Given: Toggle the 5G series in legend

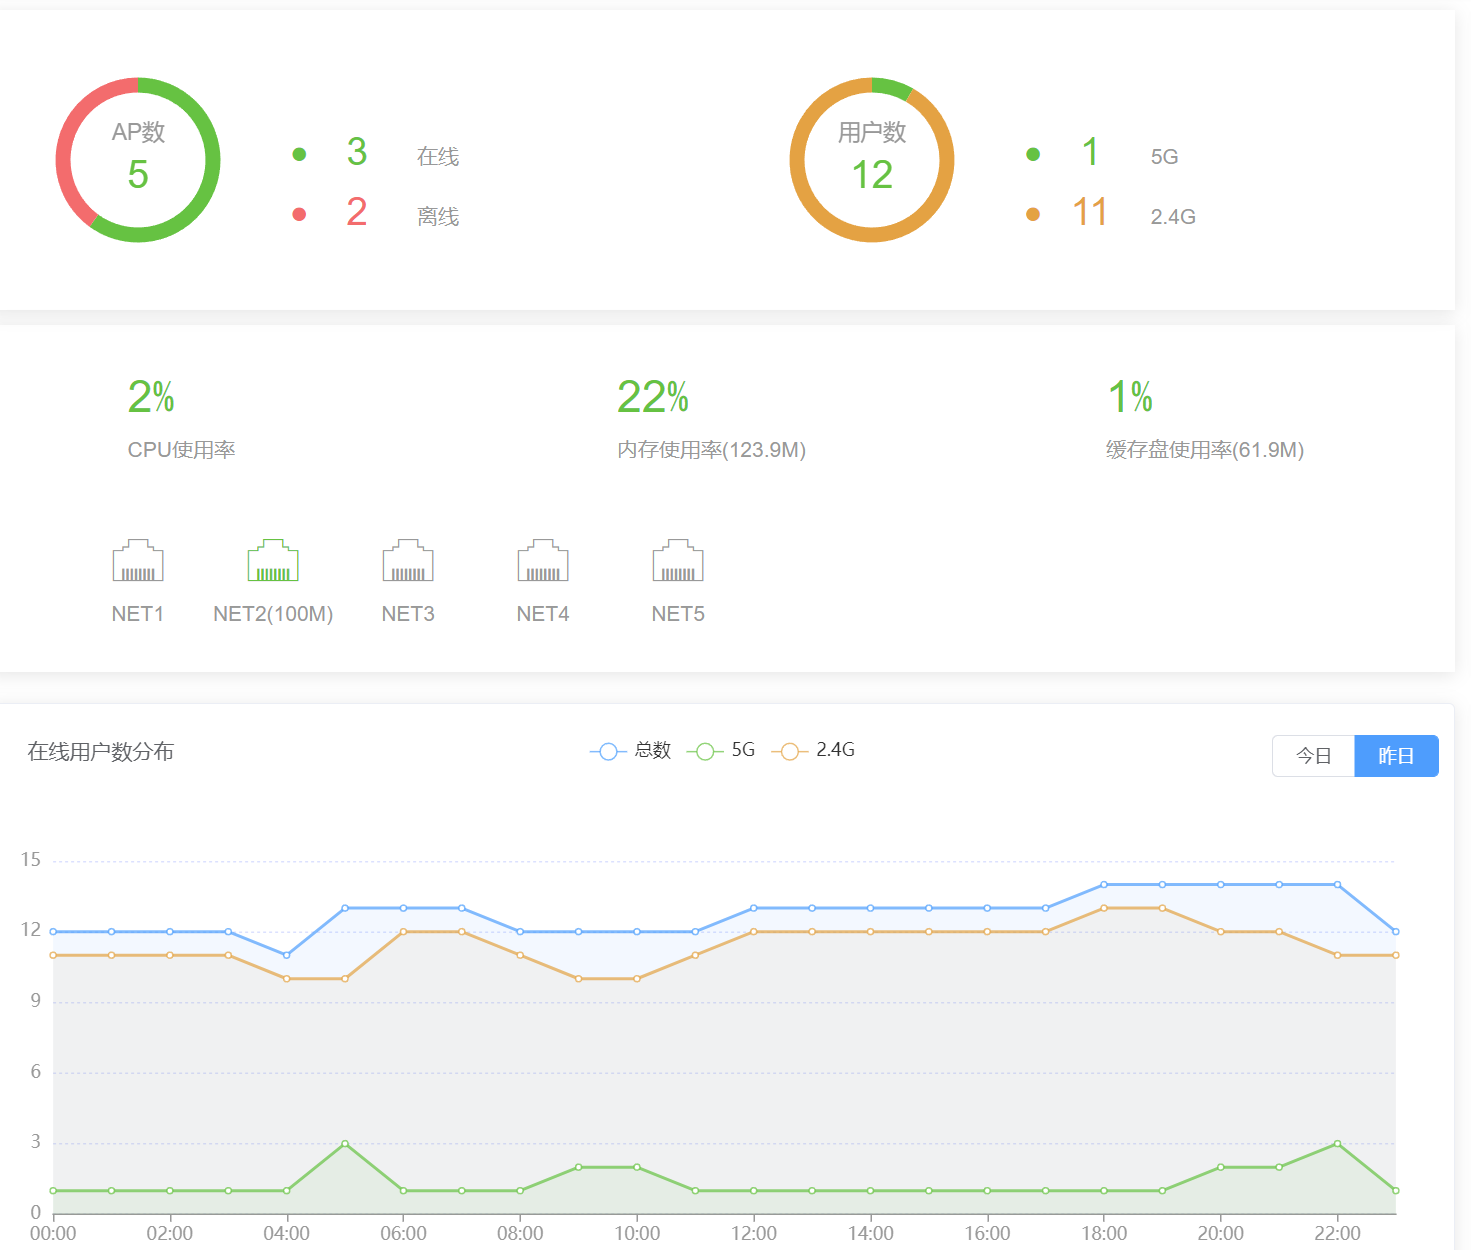Looking at the screenshot, I should coord(721,750).
